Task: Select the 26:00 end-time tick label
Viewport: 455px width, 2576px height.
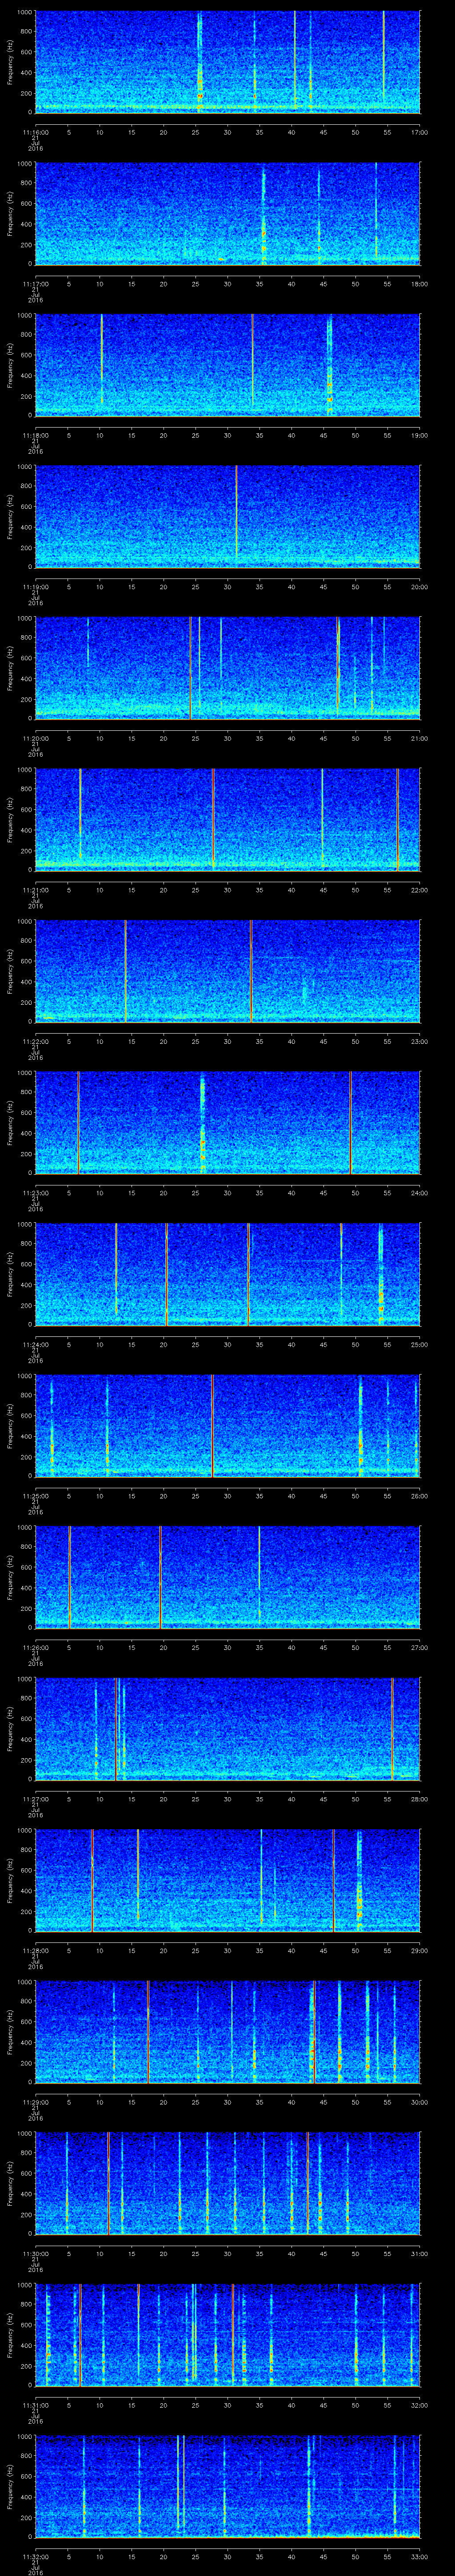Action: coord(419,1496)
